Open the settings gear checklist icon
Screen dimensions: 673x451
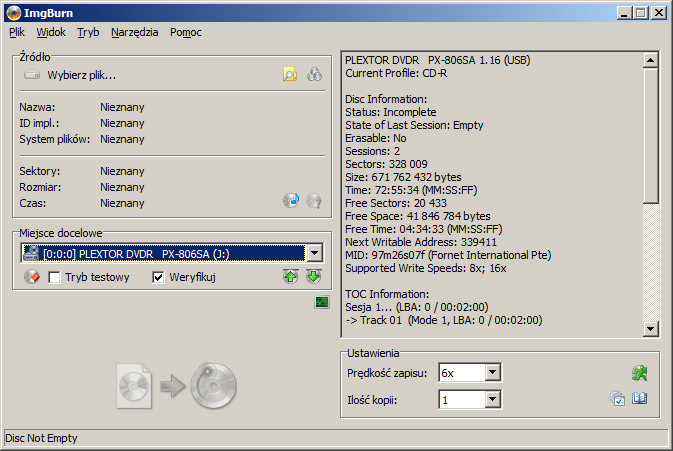617,398
